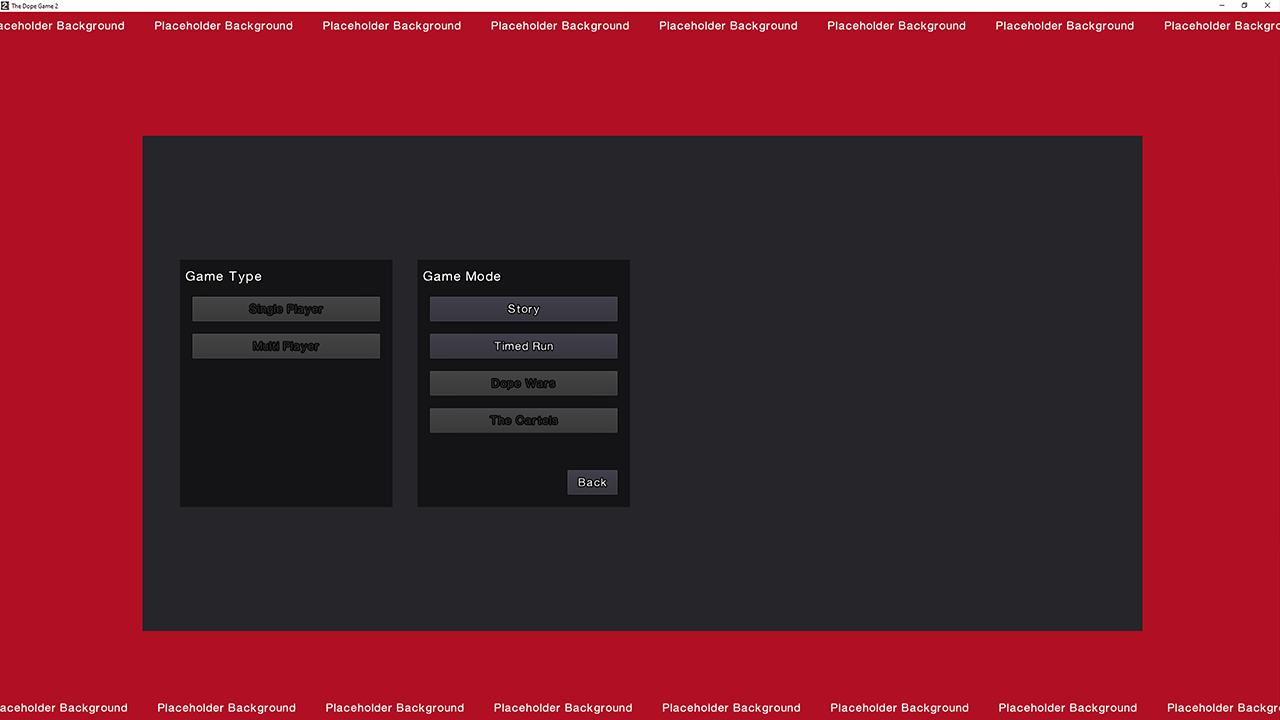Click the Game Mode heading

pyautogui.click(x=462, y=276)
